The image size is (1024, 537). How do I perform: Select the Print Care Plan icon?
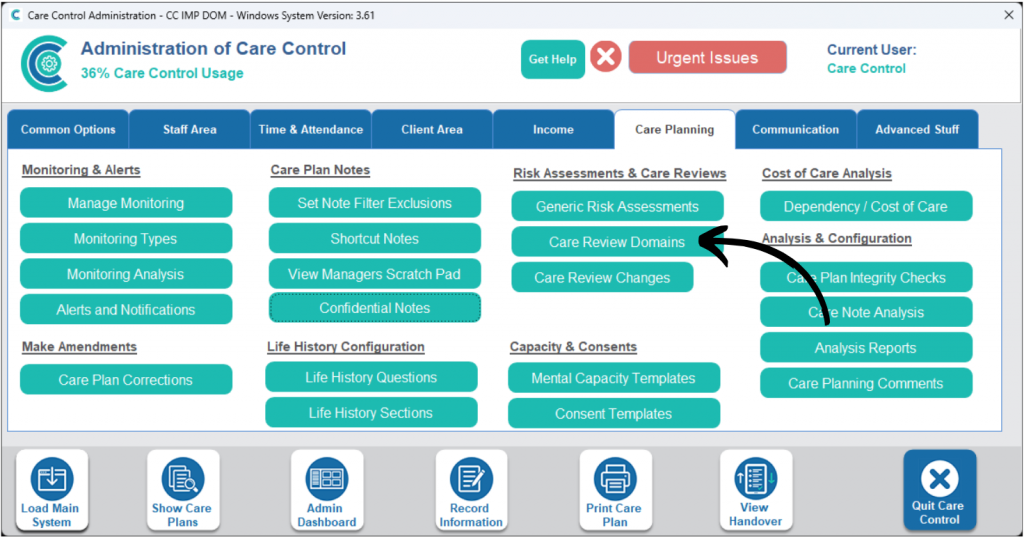[615, 491]
